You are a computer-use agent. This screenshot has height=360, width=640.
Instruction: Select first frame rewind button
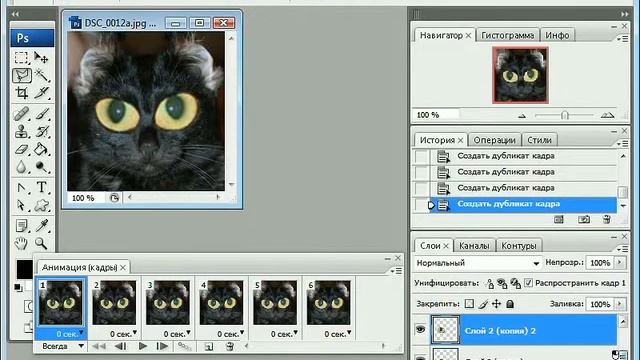(99, 347)
